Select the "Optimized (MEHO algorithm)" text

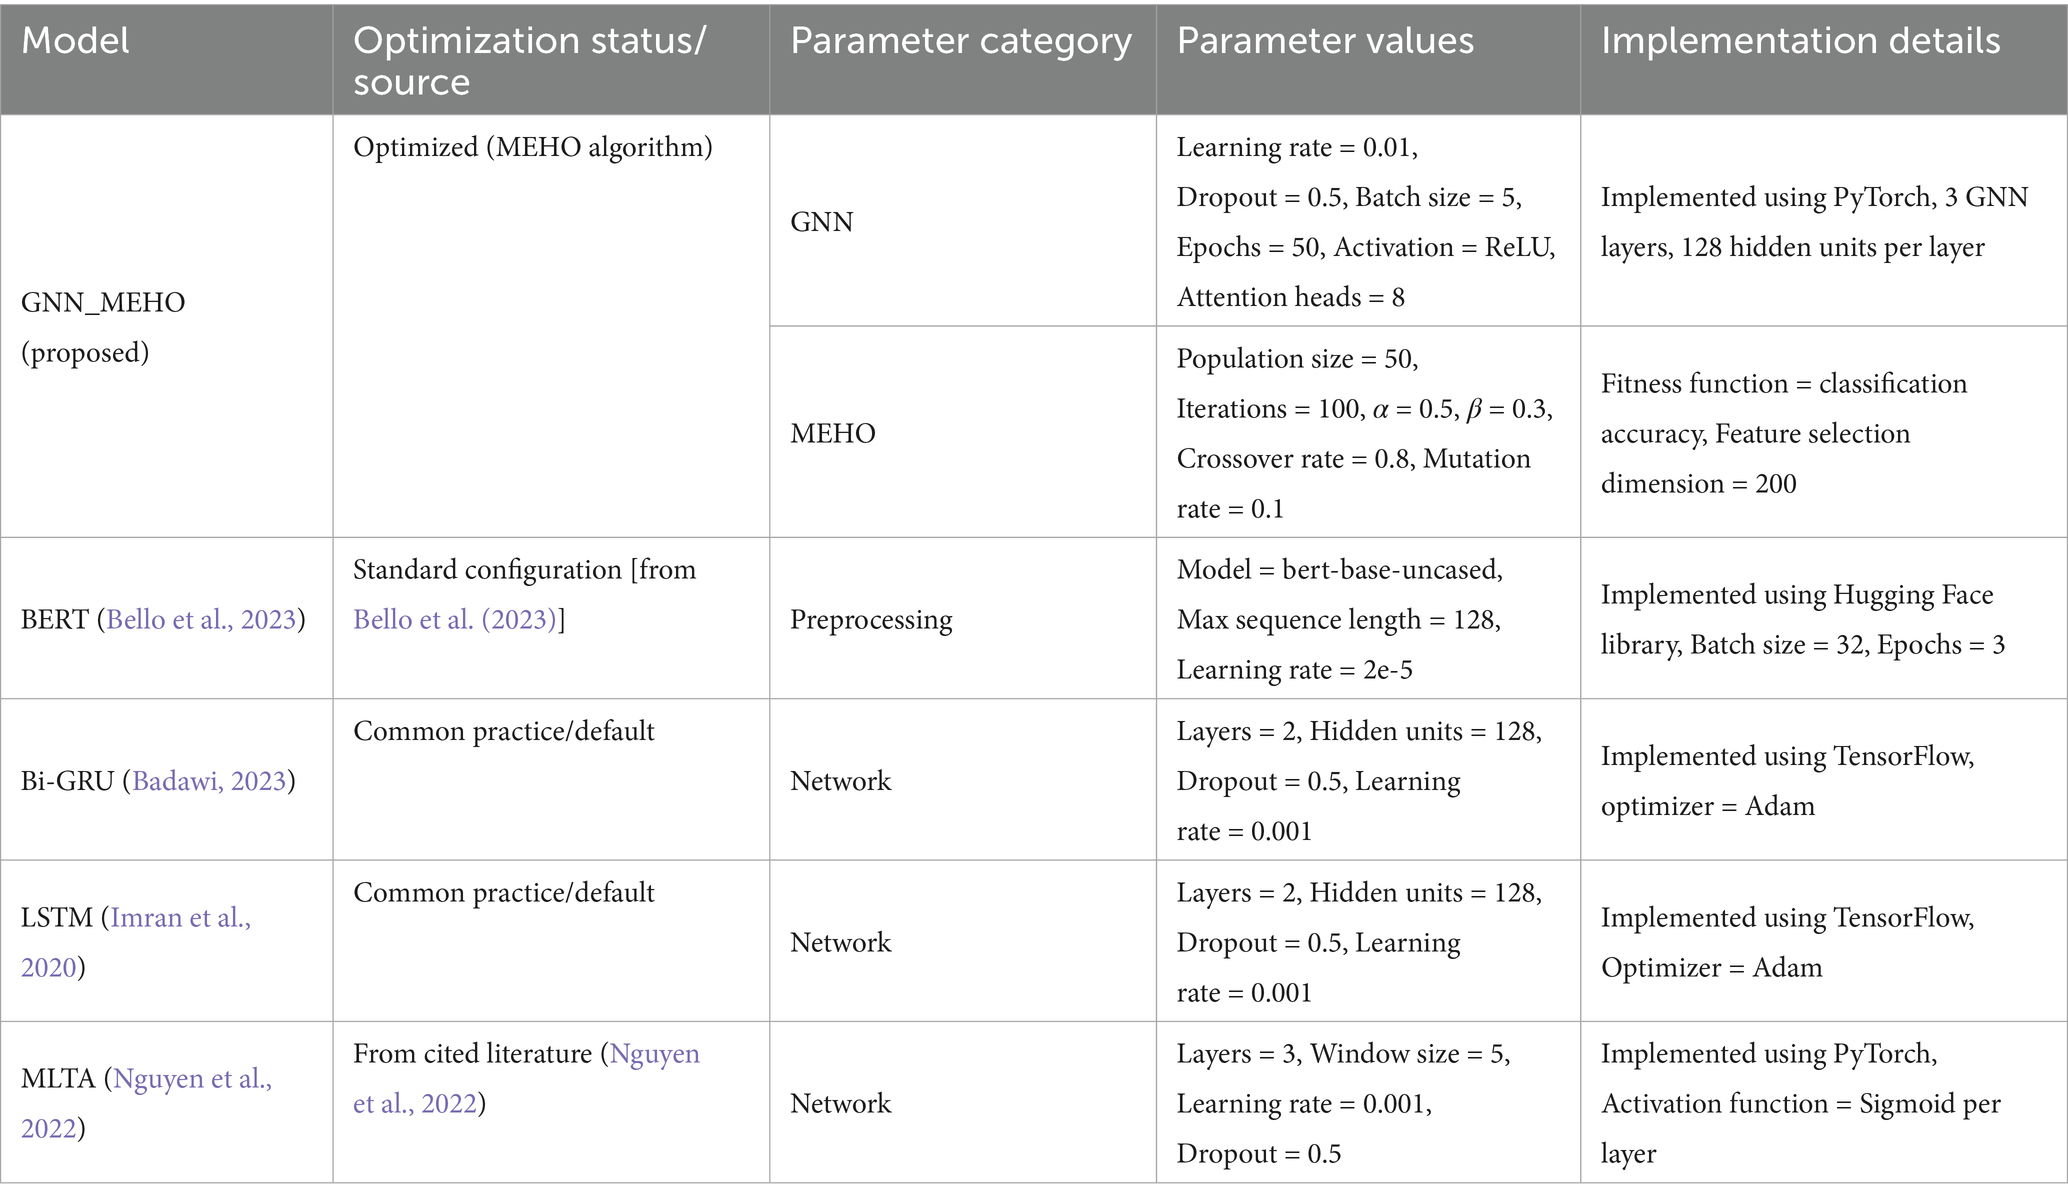pos(532,148)
